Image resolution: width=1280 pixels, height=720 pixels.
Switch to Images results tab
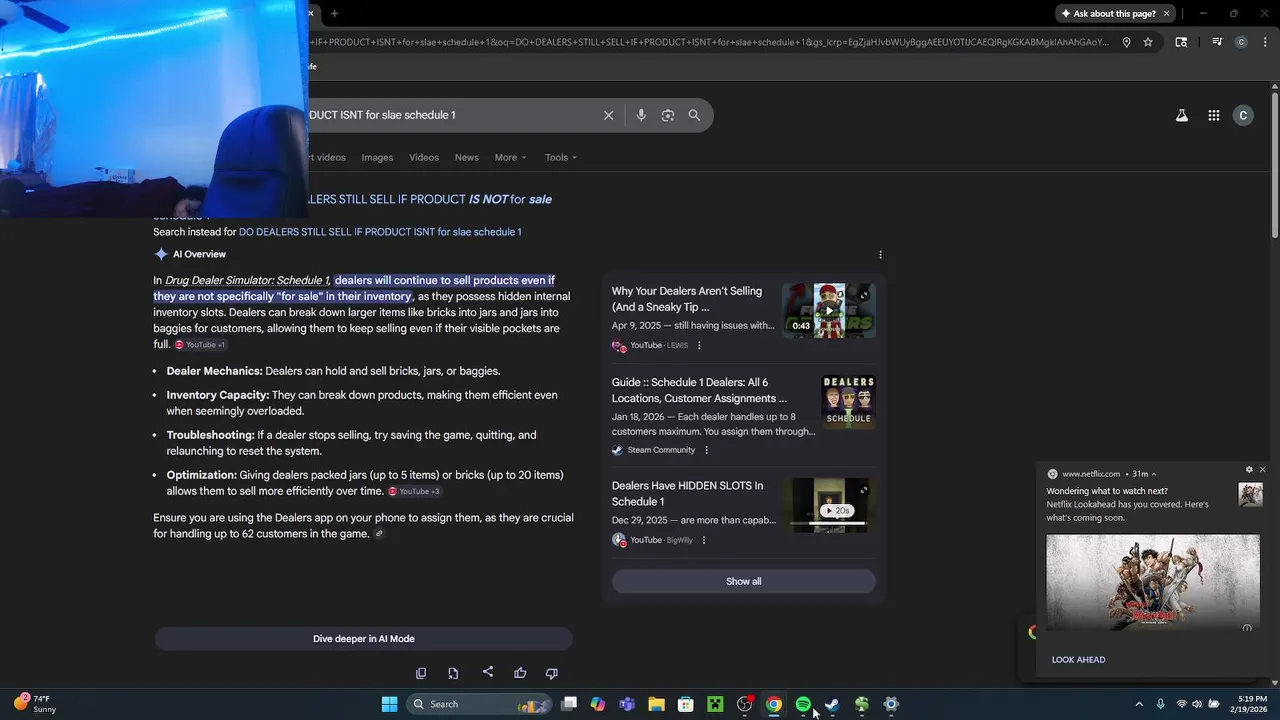point(377,157)
